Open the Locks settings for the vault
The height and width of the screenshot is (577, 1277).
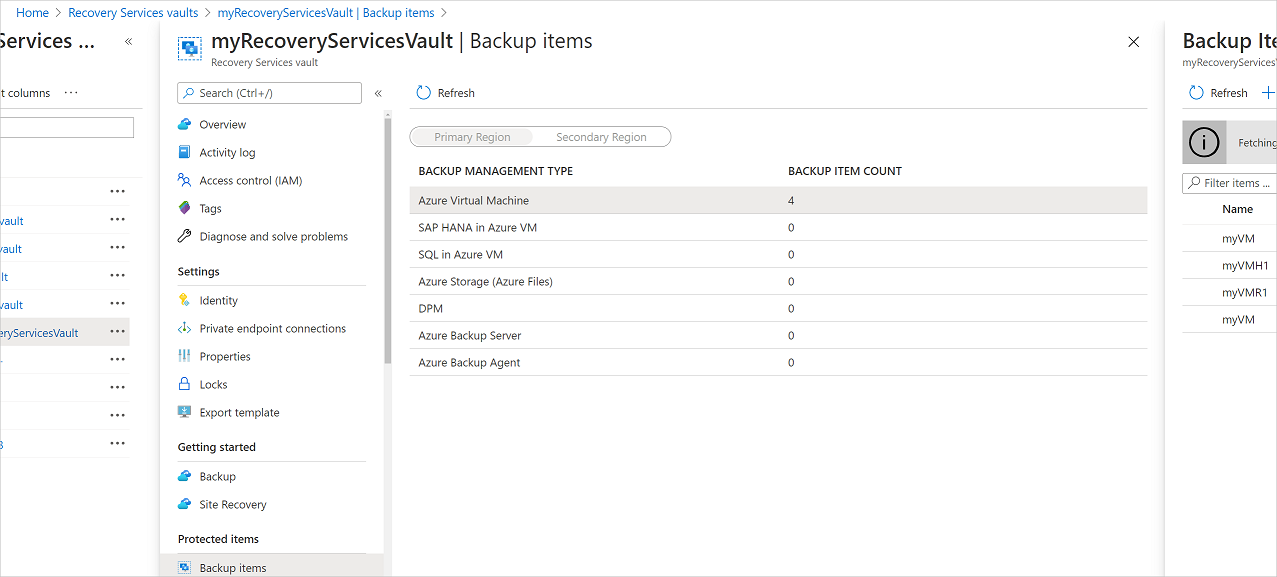pos(211,384)
